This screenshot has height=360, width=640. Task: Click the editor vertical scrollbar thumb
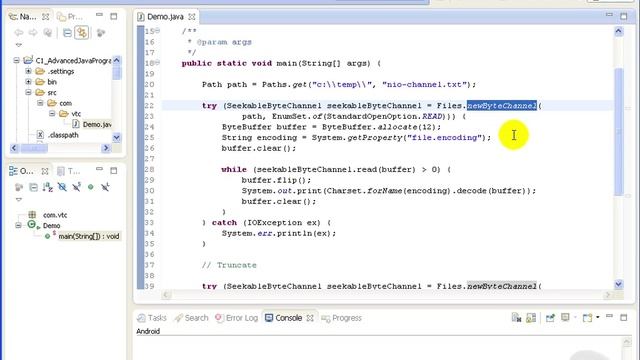tap(619, 132)
